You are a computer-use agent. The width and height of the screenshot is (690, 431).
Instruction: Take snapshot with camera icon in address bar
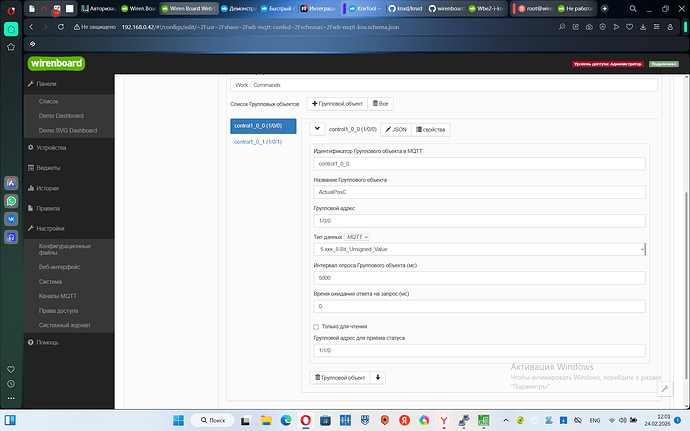click(x=589, y=27)
